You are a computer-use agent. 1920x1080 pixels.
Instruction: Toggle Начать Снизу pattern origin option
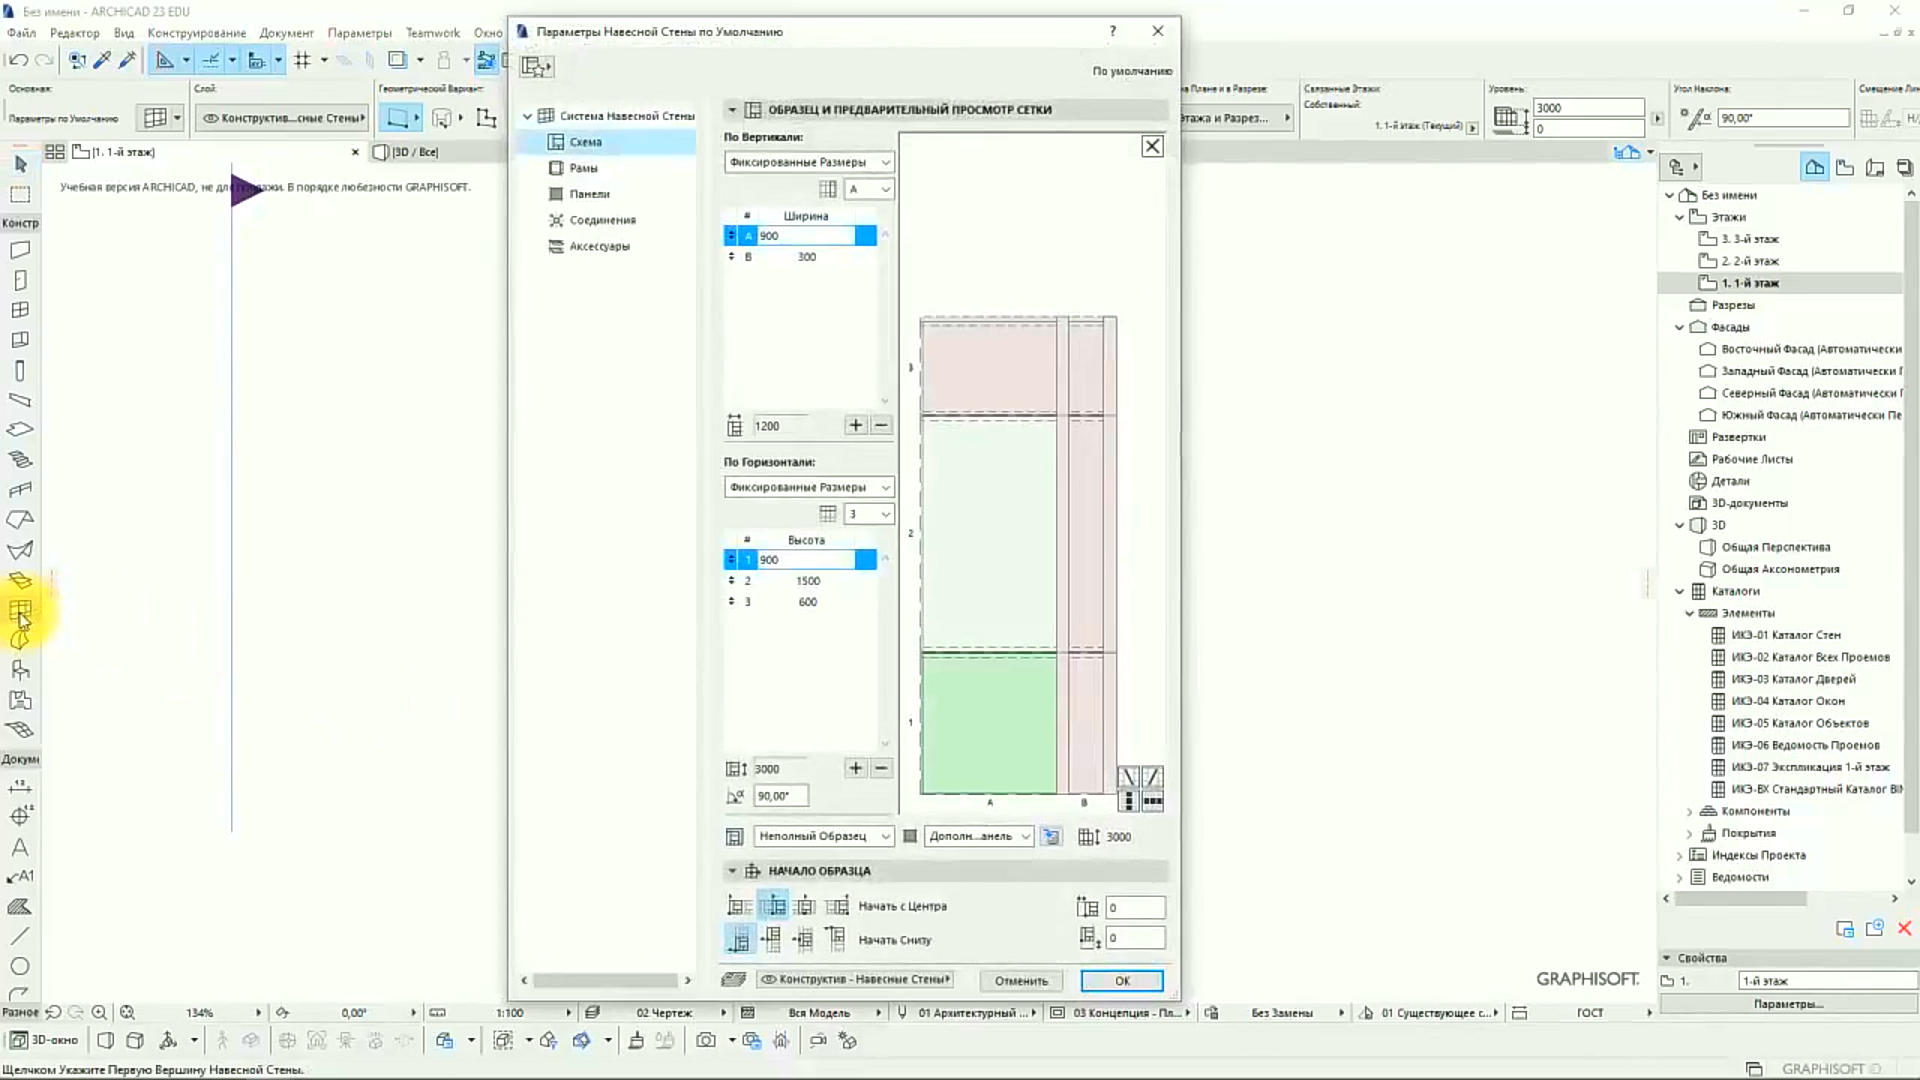(x=738, y=939)
